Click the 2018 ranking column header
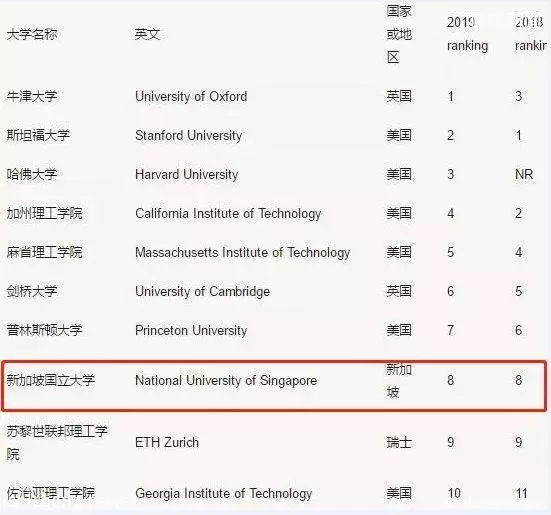The height and width of the screenshot is (515, 551). tap(531, 34)
